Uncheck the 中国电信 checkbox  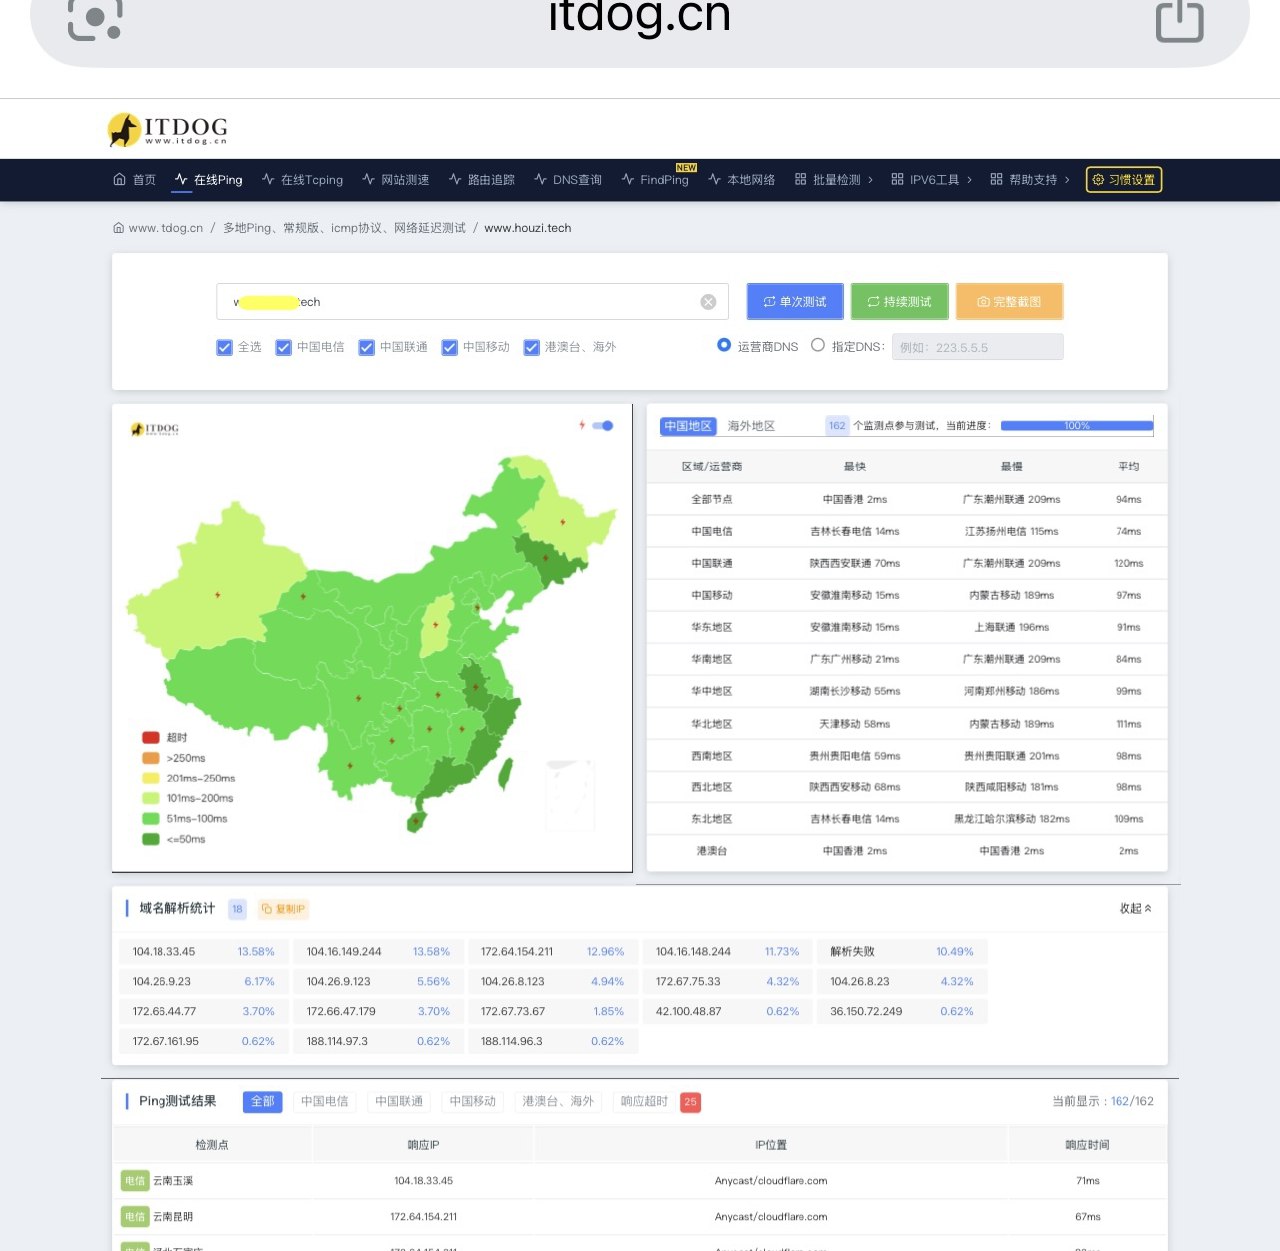[x=284, y=347]
